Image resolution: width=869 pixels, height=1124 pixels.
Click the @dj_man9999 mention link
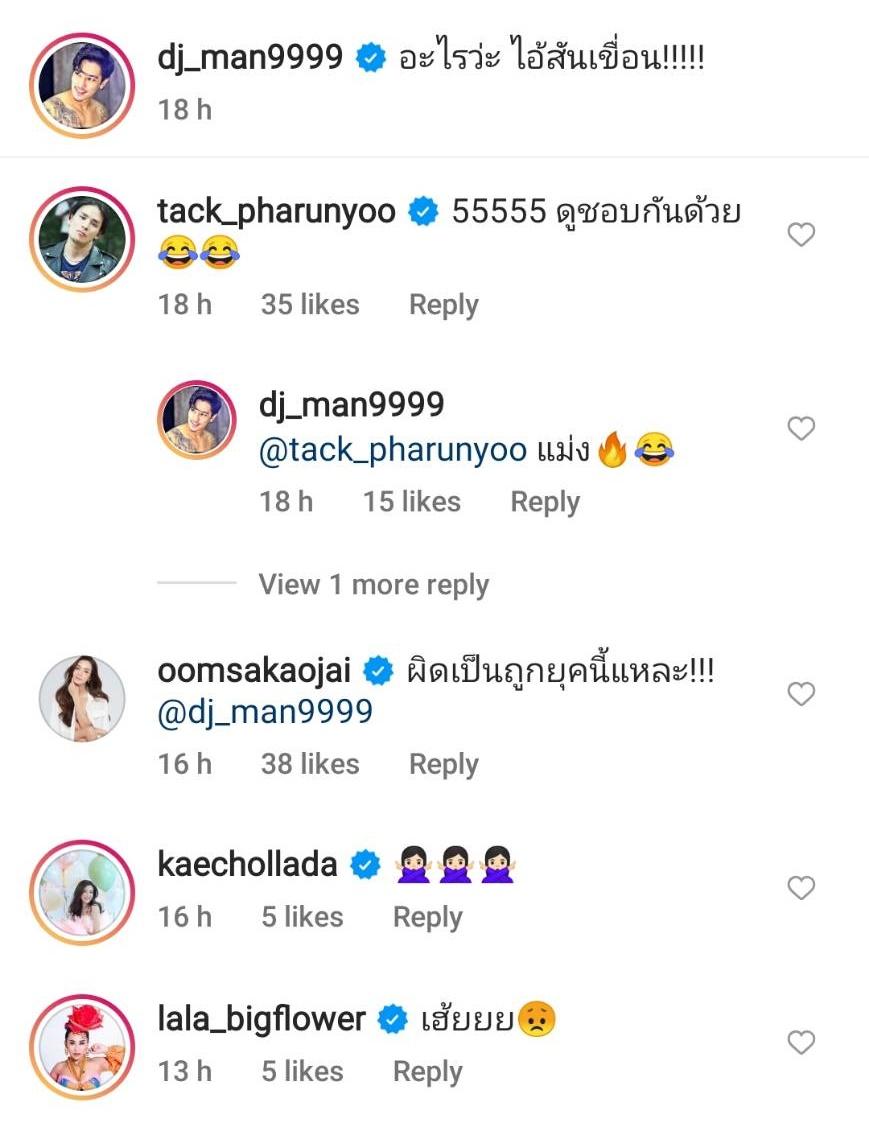265,712
